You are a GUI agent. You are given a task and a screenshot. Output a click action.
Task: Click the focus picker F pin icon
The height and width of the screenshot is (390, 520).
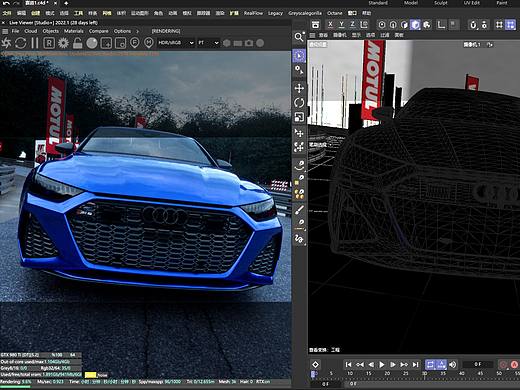(x=135, y=43)
